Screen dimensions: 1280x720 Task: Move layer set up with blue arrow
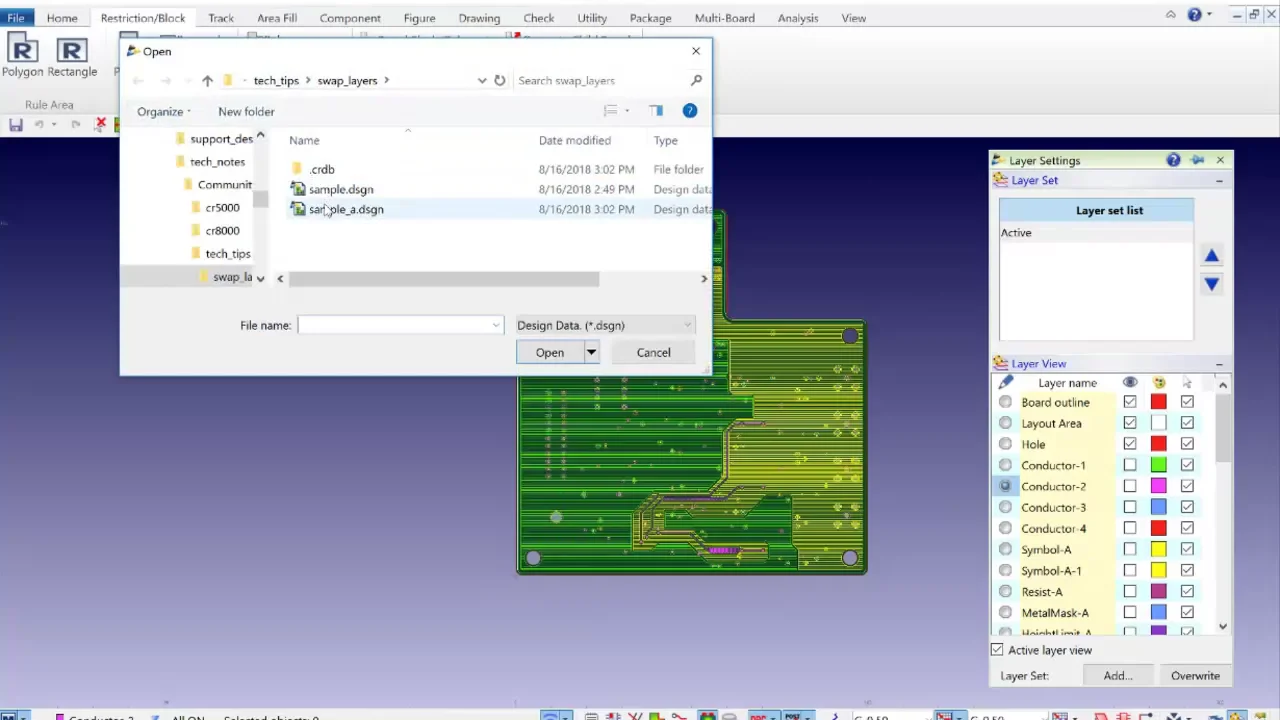[x=1211, y=256]
